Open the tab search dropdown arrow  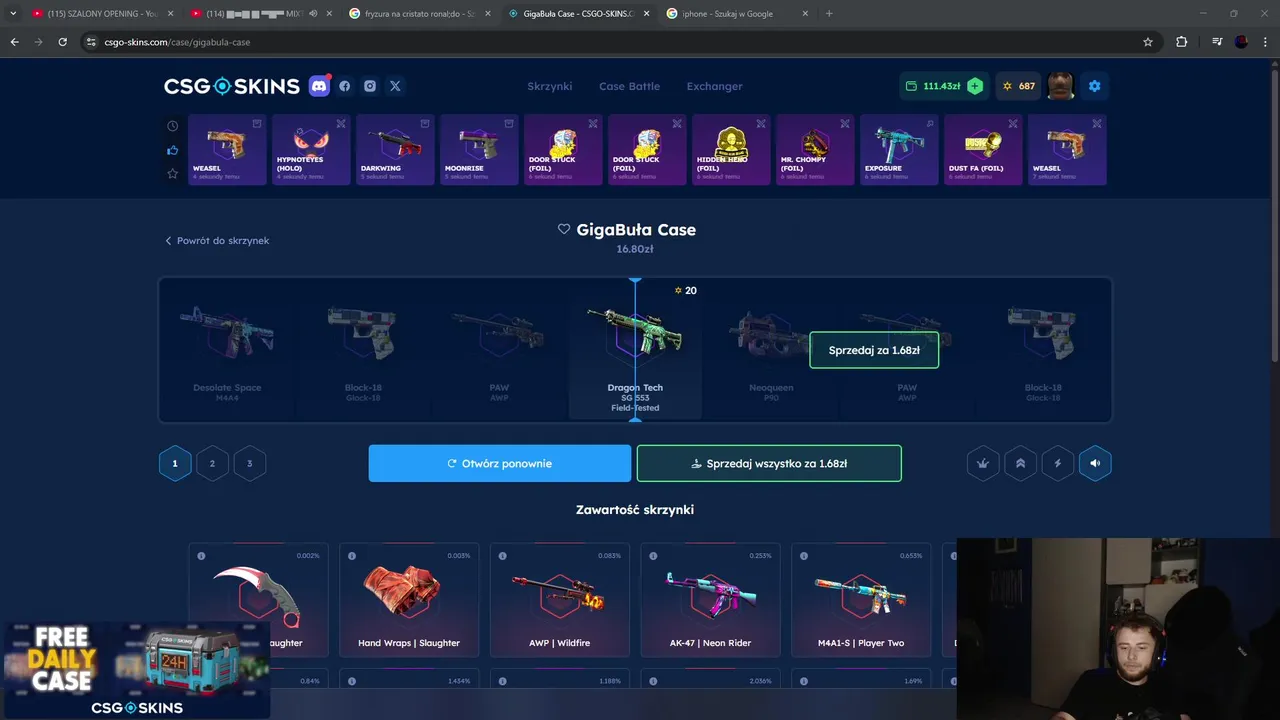[13, 14]
